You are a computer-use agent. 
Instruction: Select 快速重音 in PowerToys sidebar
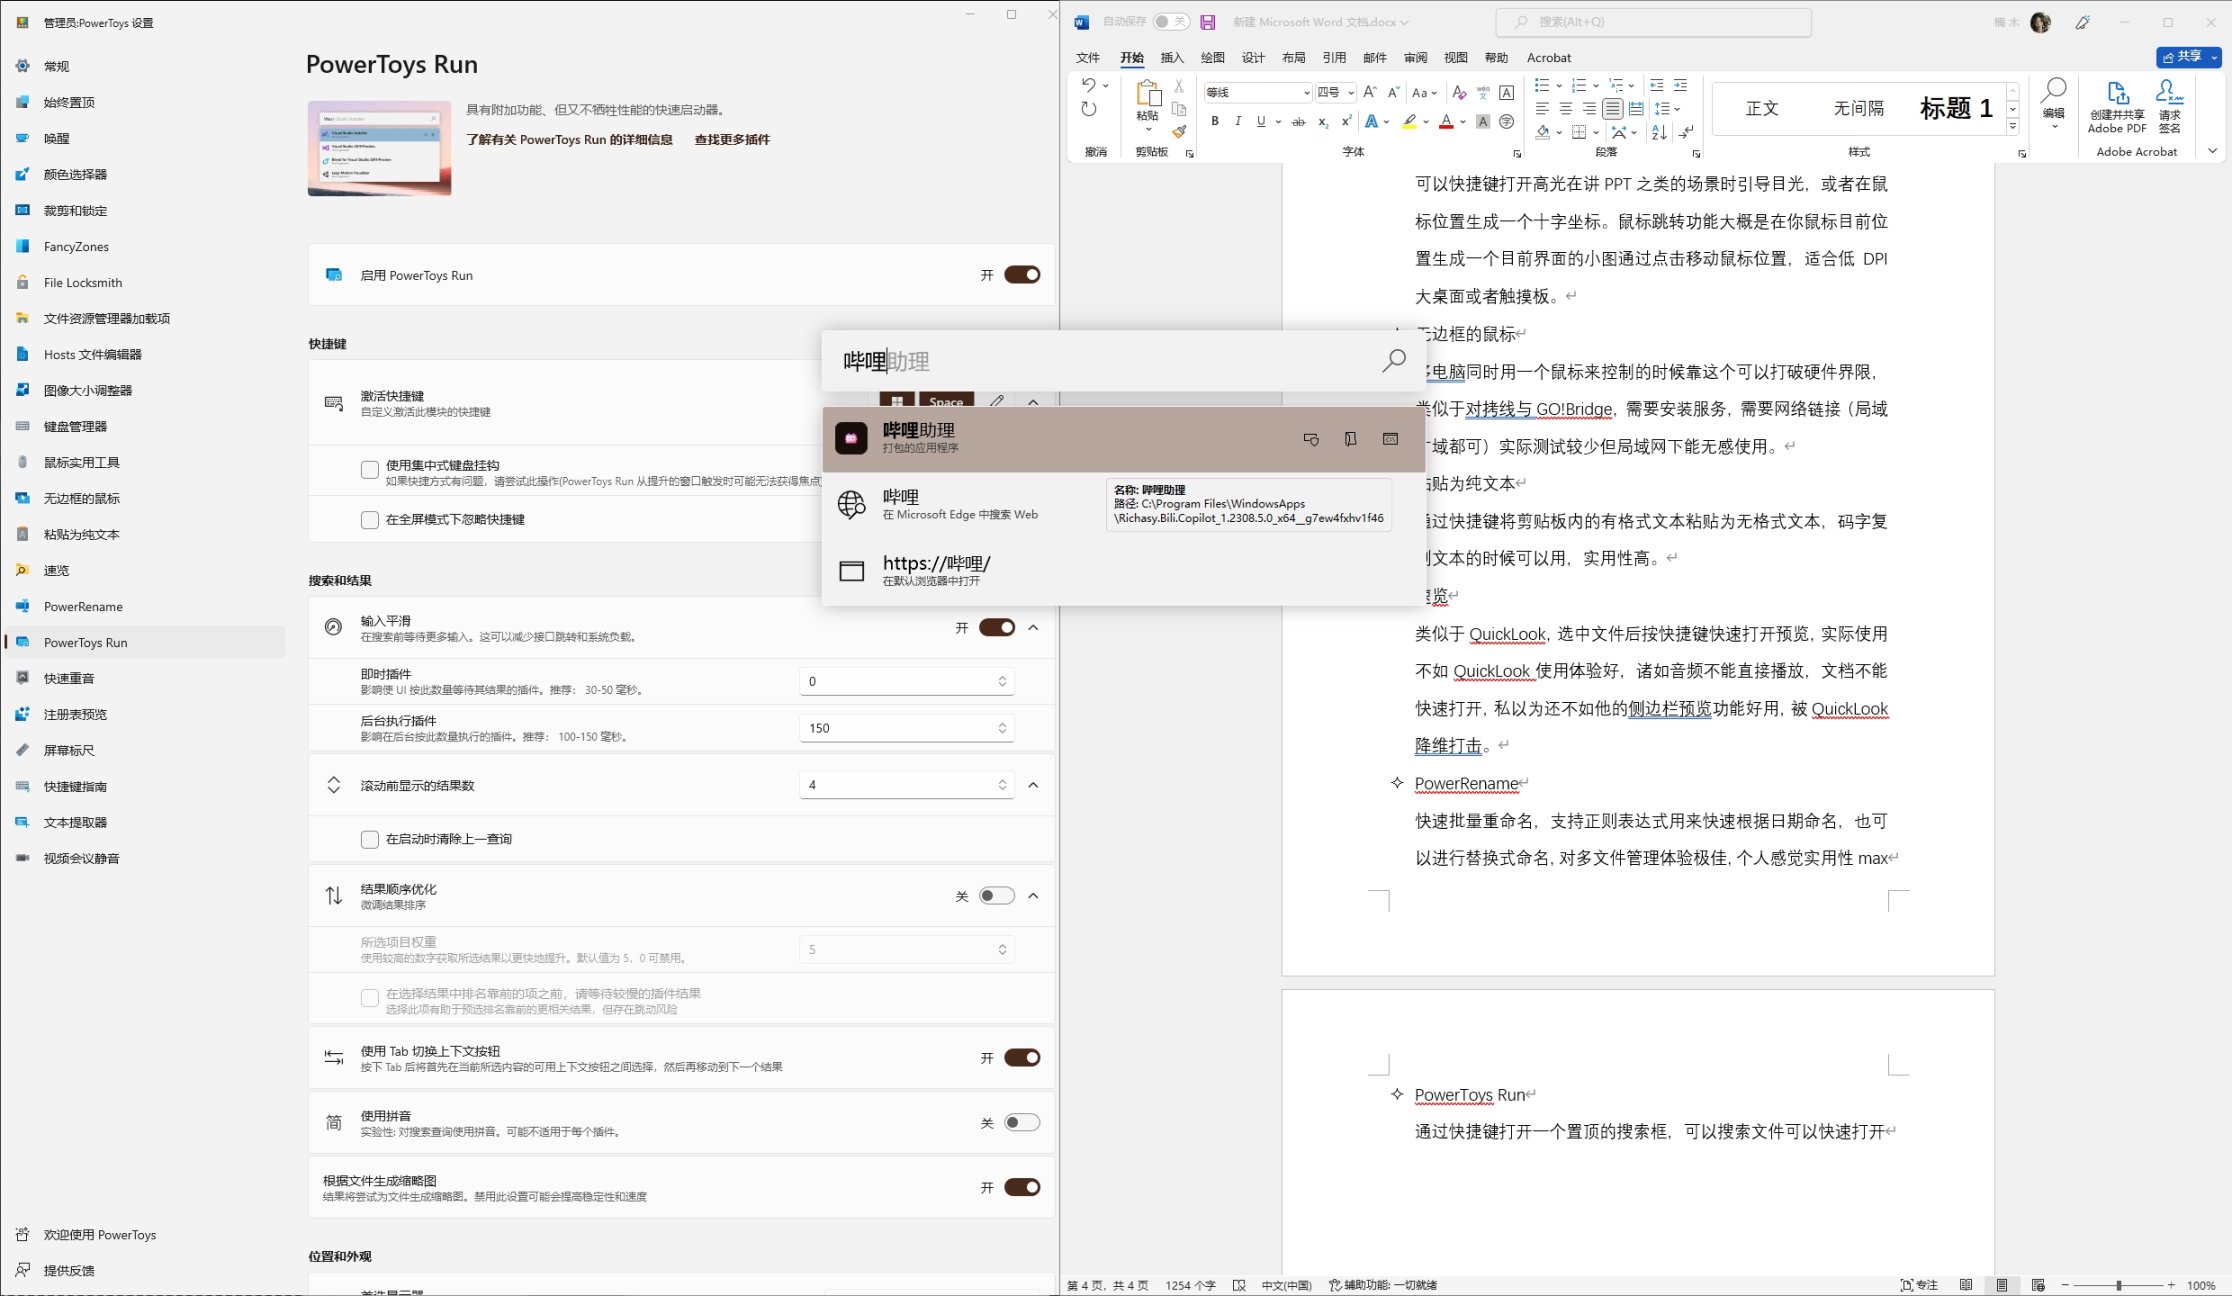coord(69,678)
